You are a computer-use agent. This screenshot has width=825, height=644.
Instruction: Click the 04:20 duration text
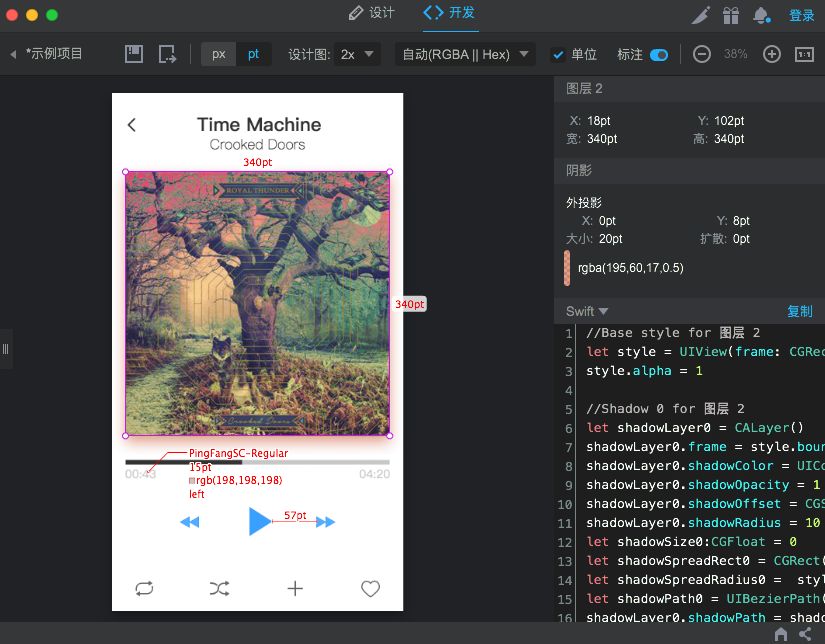click(x=375, y=474)
